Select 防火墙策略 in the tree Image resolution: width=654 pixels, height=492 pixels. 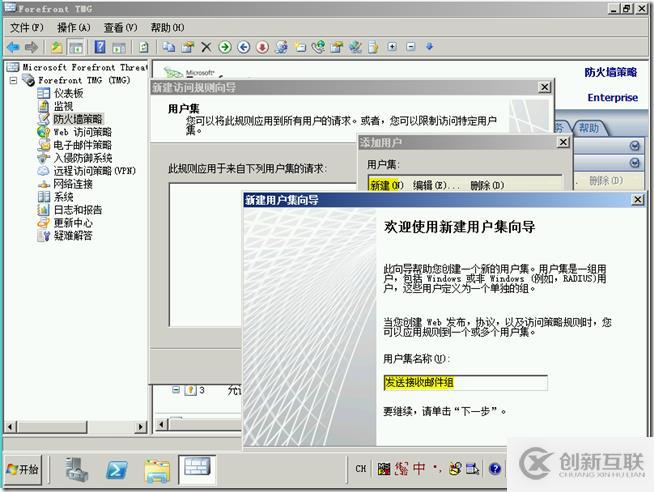click(x=78, y=119)
